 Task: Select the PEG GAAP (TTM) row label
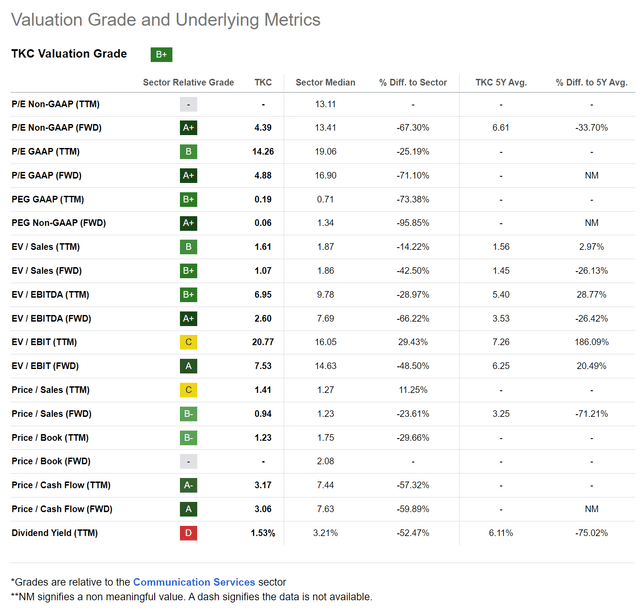[48, 199]
